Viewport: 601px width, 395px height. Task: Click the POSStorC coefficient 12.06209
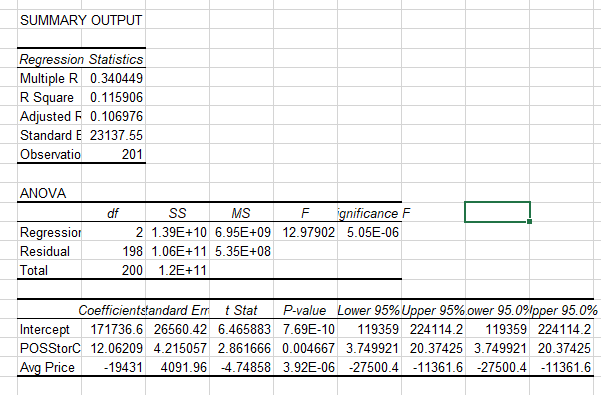117,348
